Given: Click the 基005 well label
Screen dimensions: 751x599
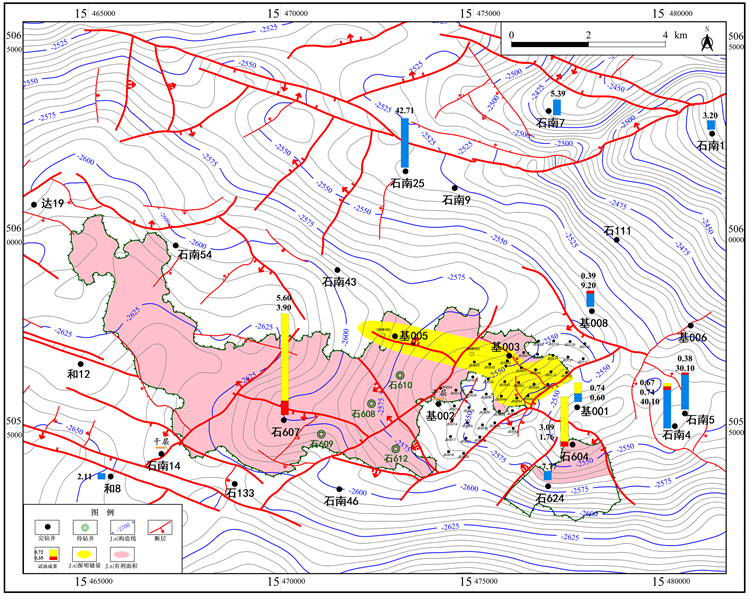Looking at the screenshot, I should 414,336.
